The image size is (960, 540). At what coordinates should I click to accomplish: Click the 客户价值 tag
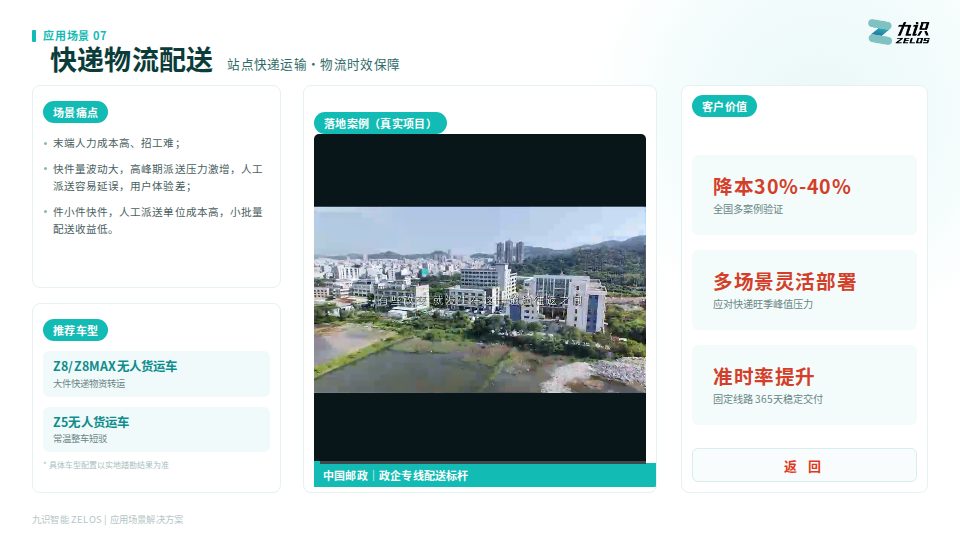coord(724,107)
